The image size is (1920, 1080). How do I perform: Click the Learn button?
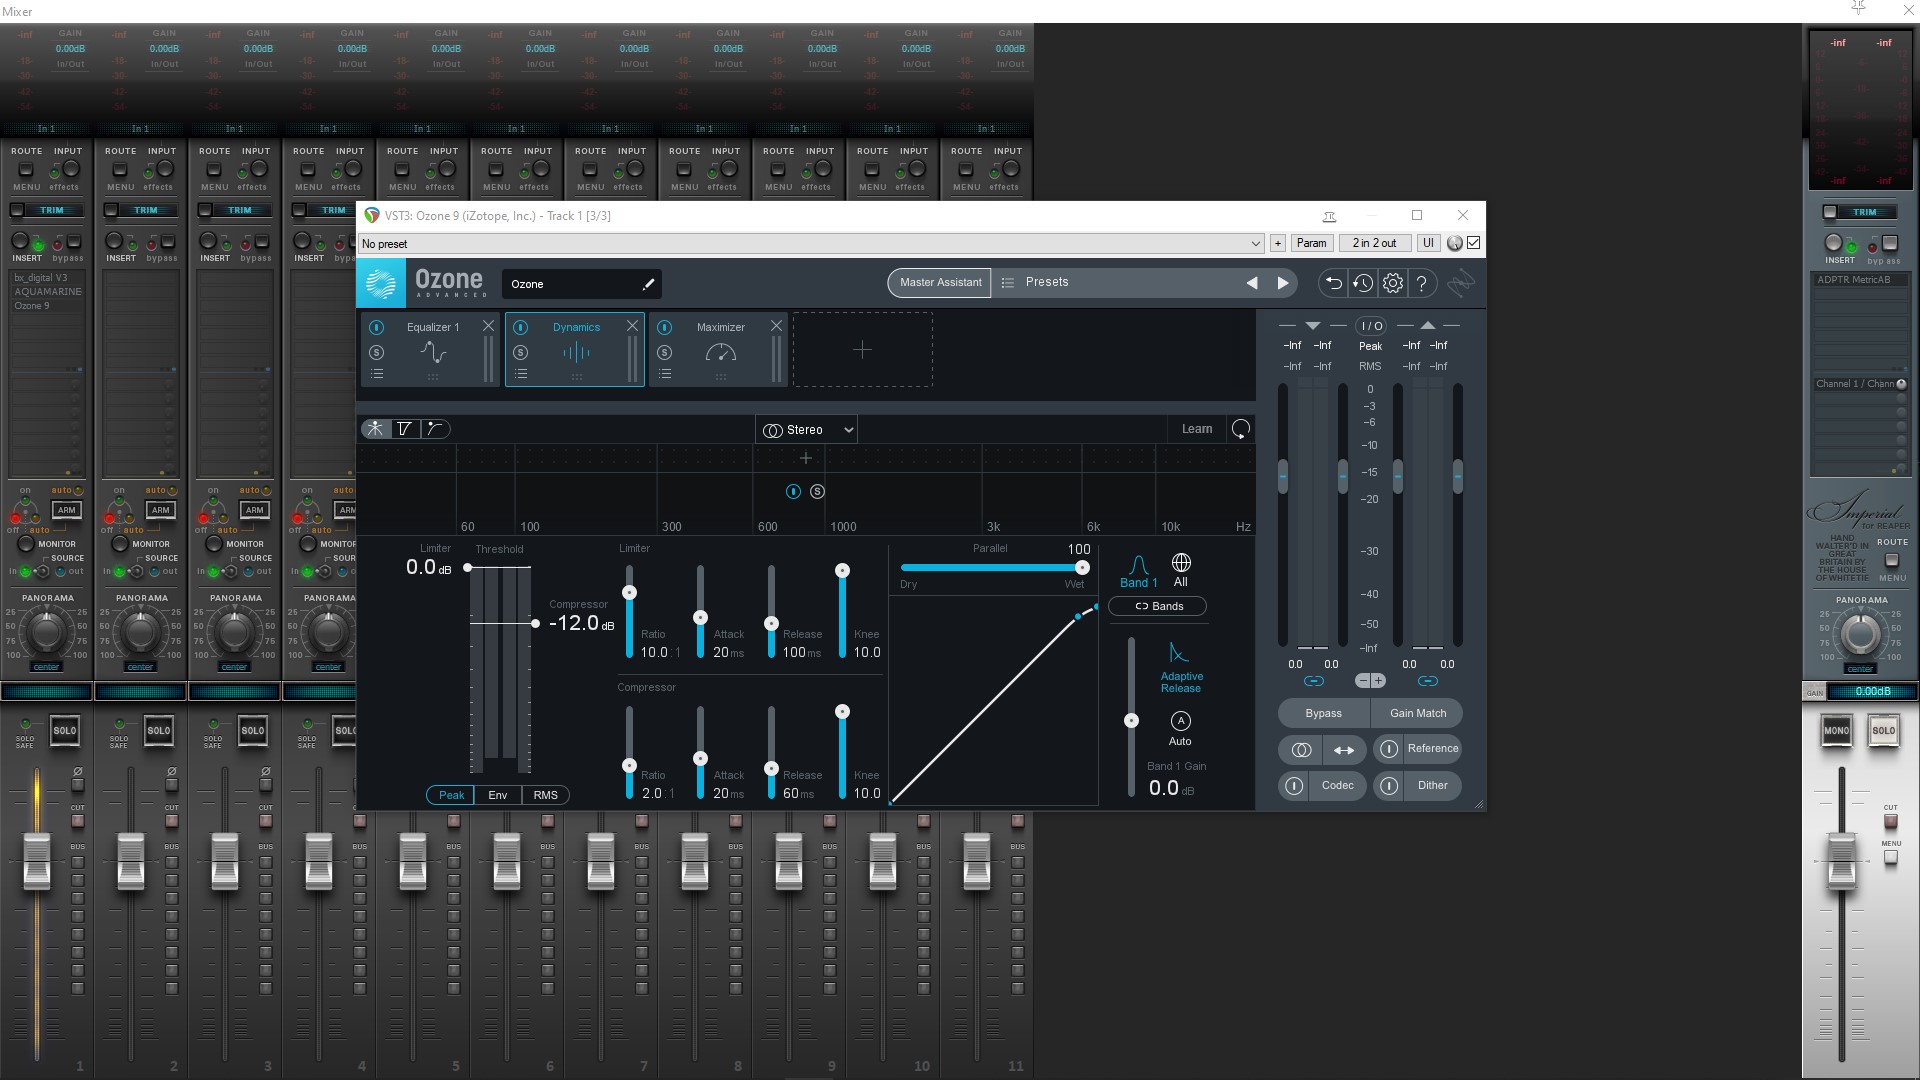pos(1196,429)
